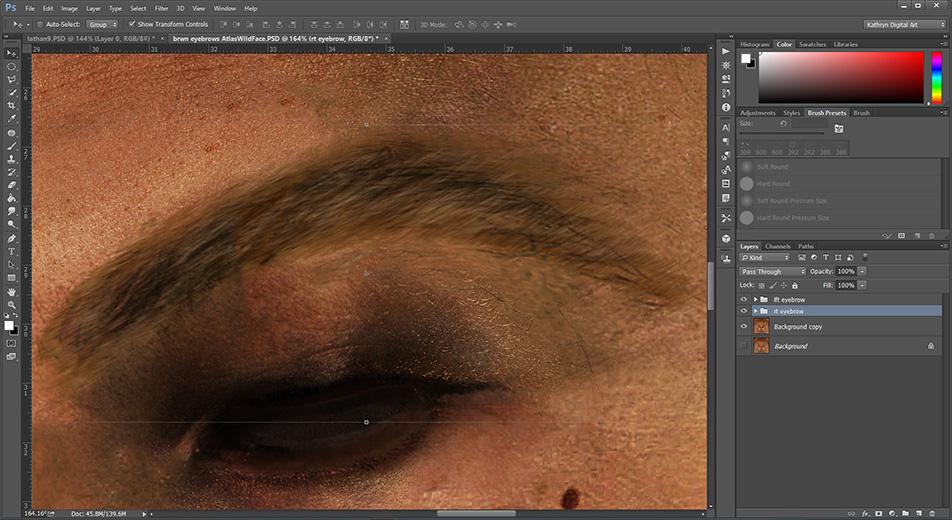952x520 pixels.
Task: Select the Eyedropper tool
Action: pos(11,119)
